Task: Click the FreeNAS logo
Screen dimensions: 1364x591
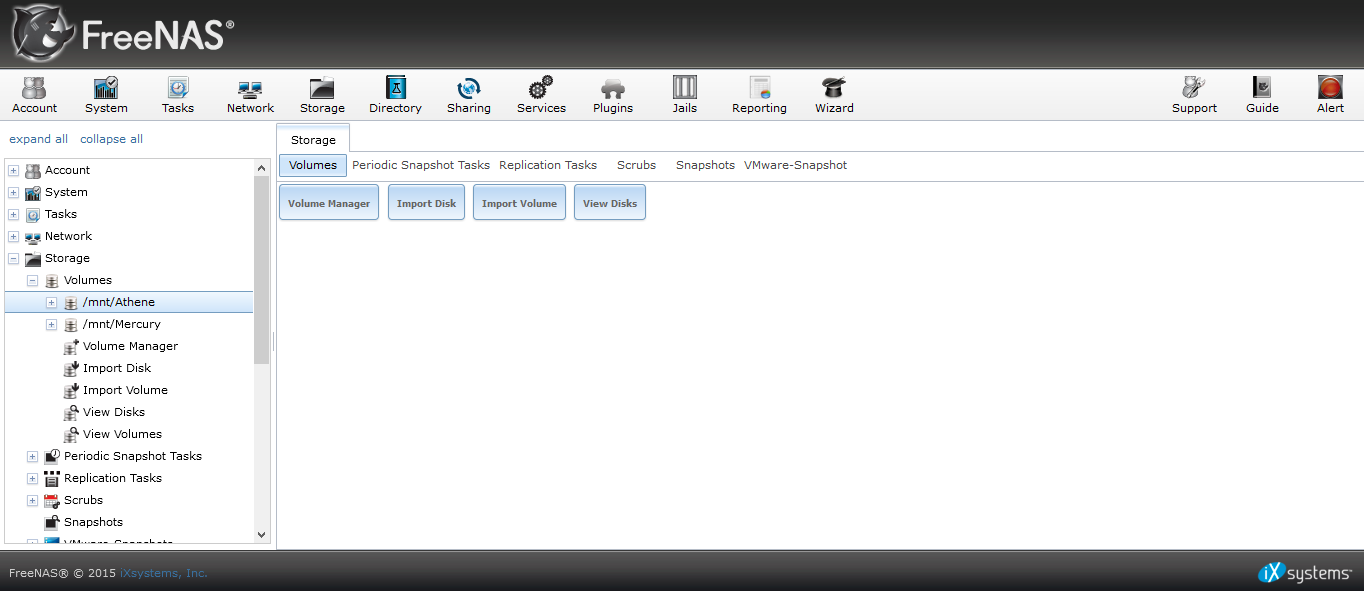Action: (x=123, y=34)
